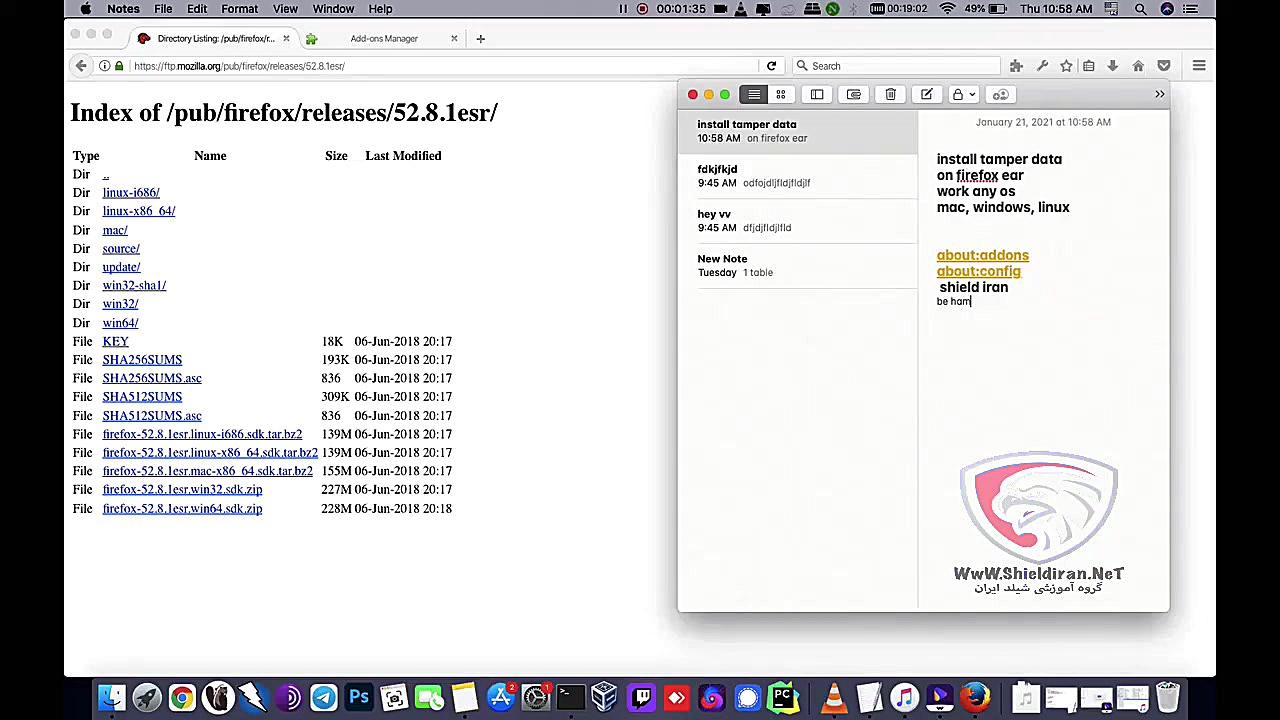Image resolution: width=1280 pixels, height=720 pixels.
Task: Open the win64/ directory
Action: pos(120,323)
